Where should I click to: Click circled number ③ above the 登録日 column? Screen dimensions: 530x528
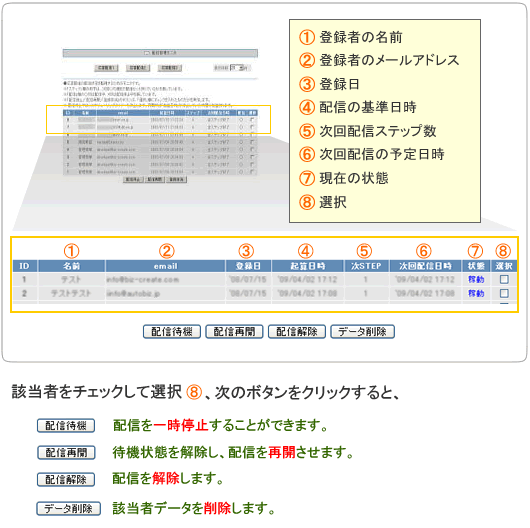[246, 251]
